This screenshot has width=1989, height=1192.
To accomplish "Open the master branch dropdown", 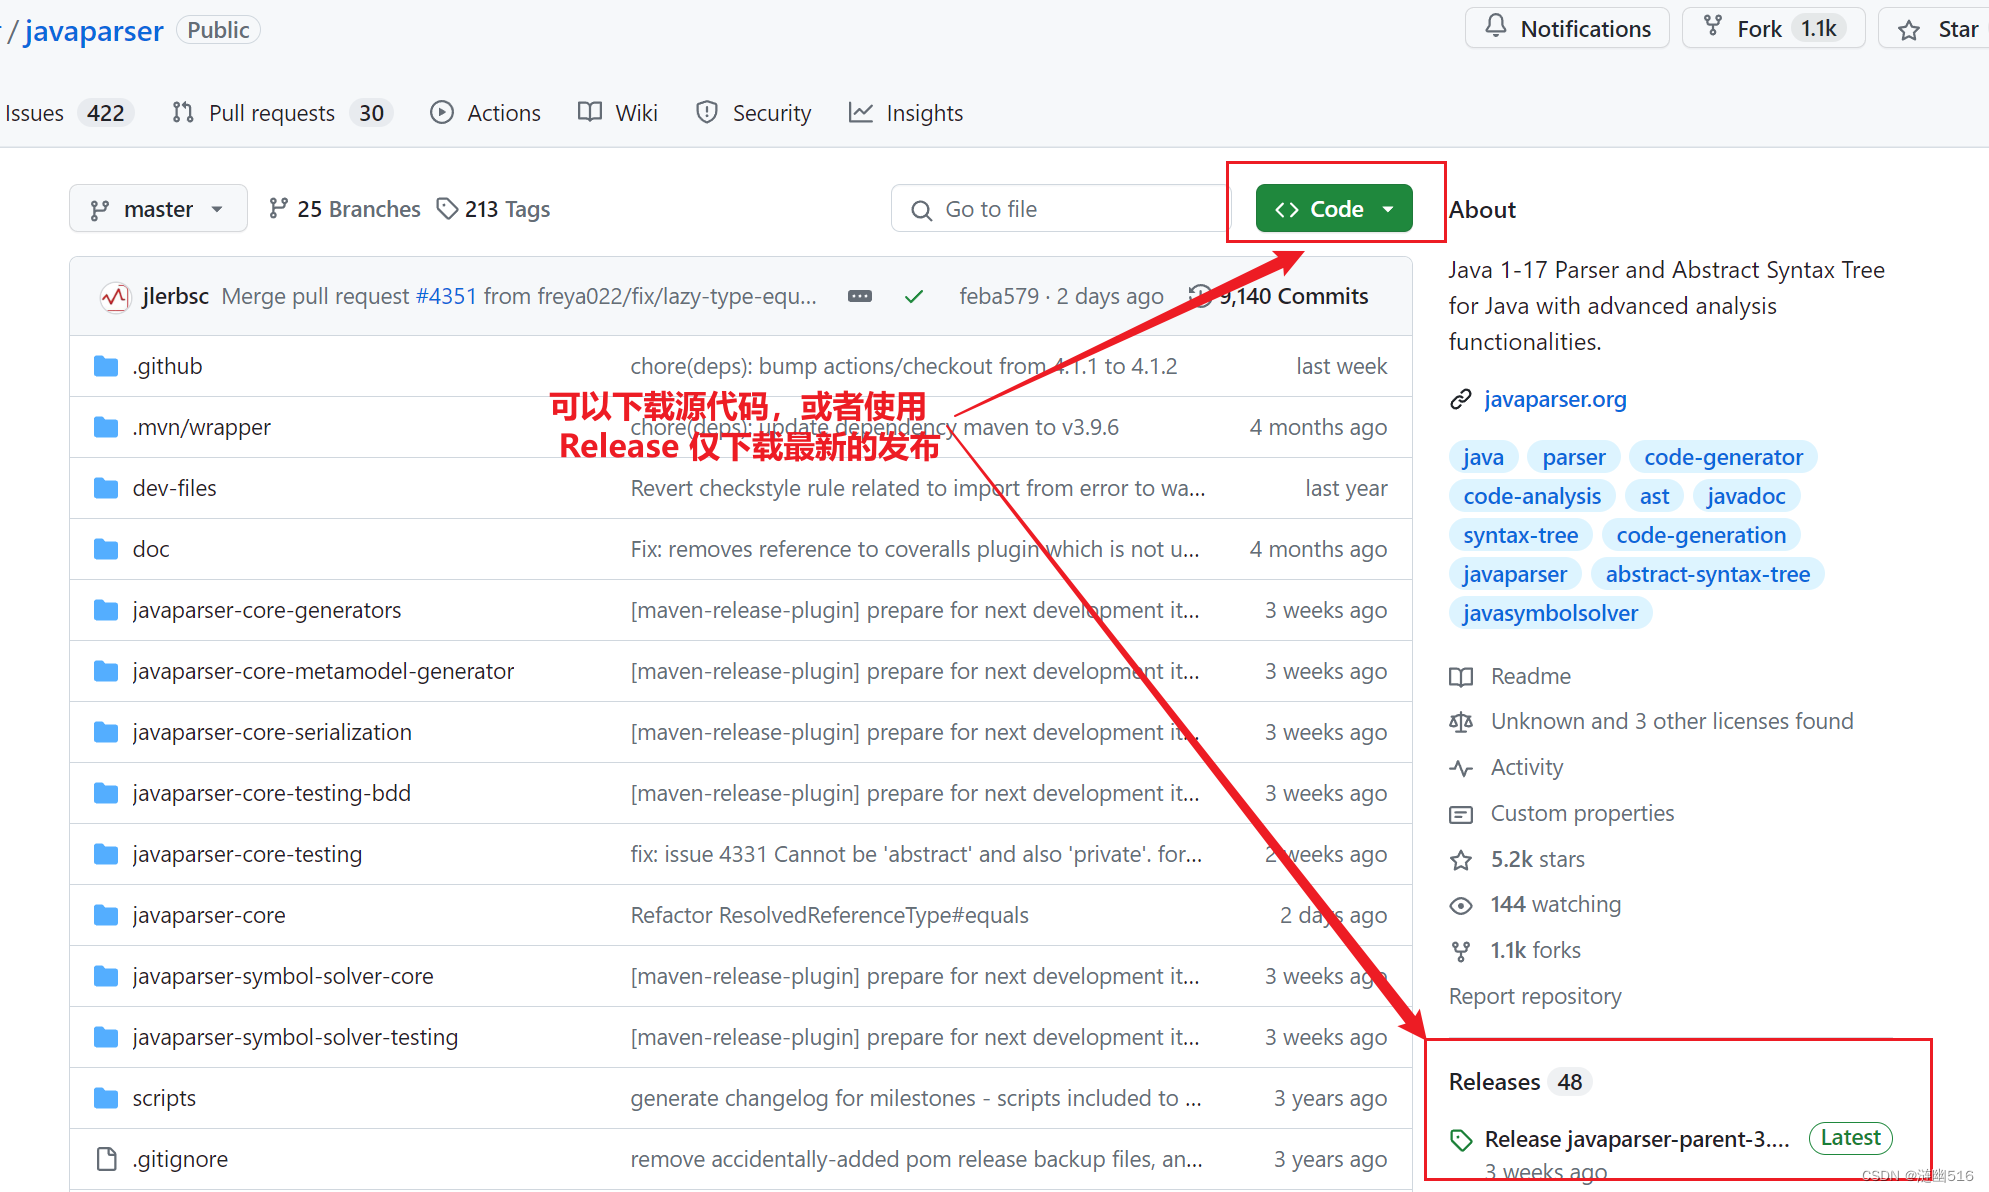I will 158,208.
